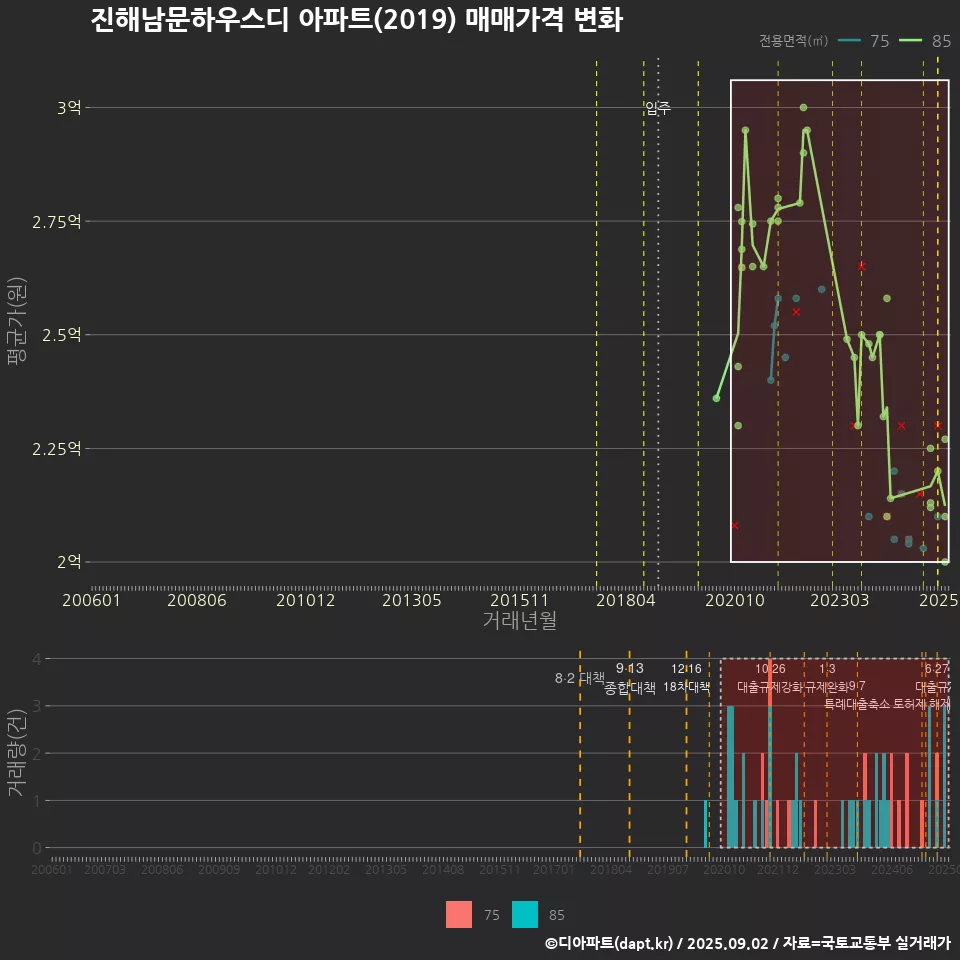Image resolution: width=960 pixels, height=960 pixels.
Task: Select 201408 on the volume chart axis
Action: click(443, 869)
